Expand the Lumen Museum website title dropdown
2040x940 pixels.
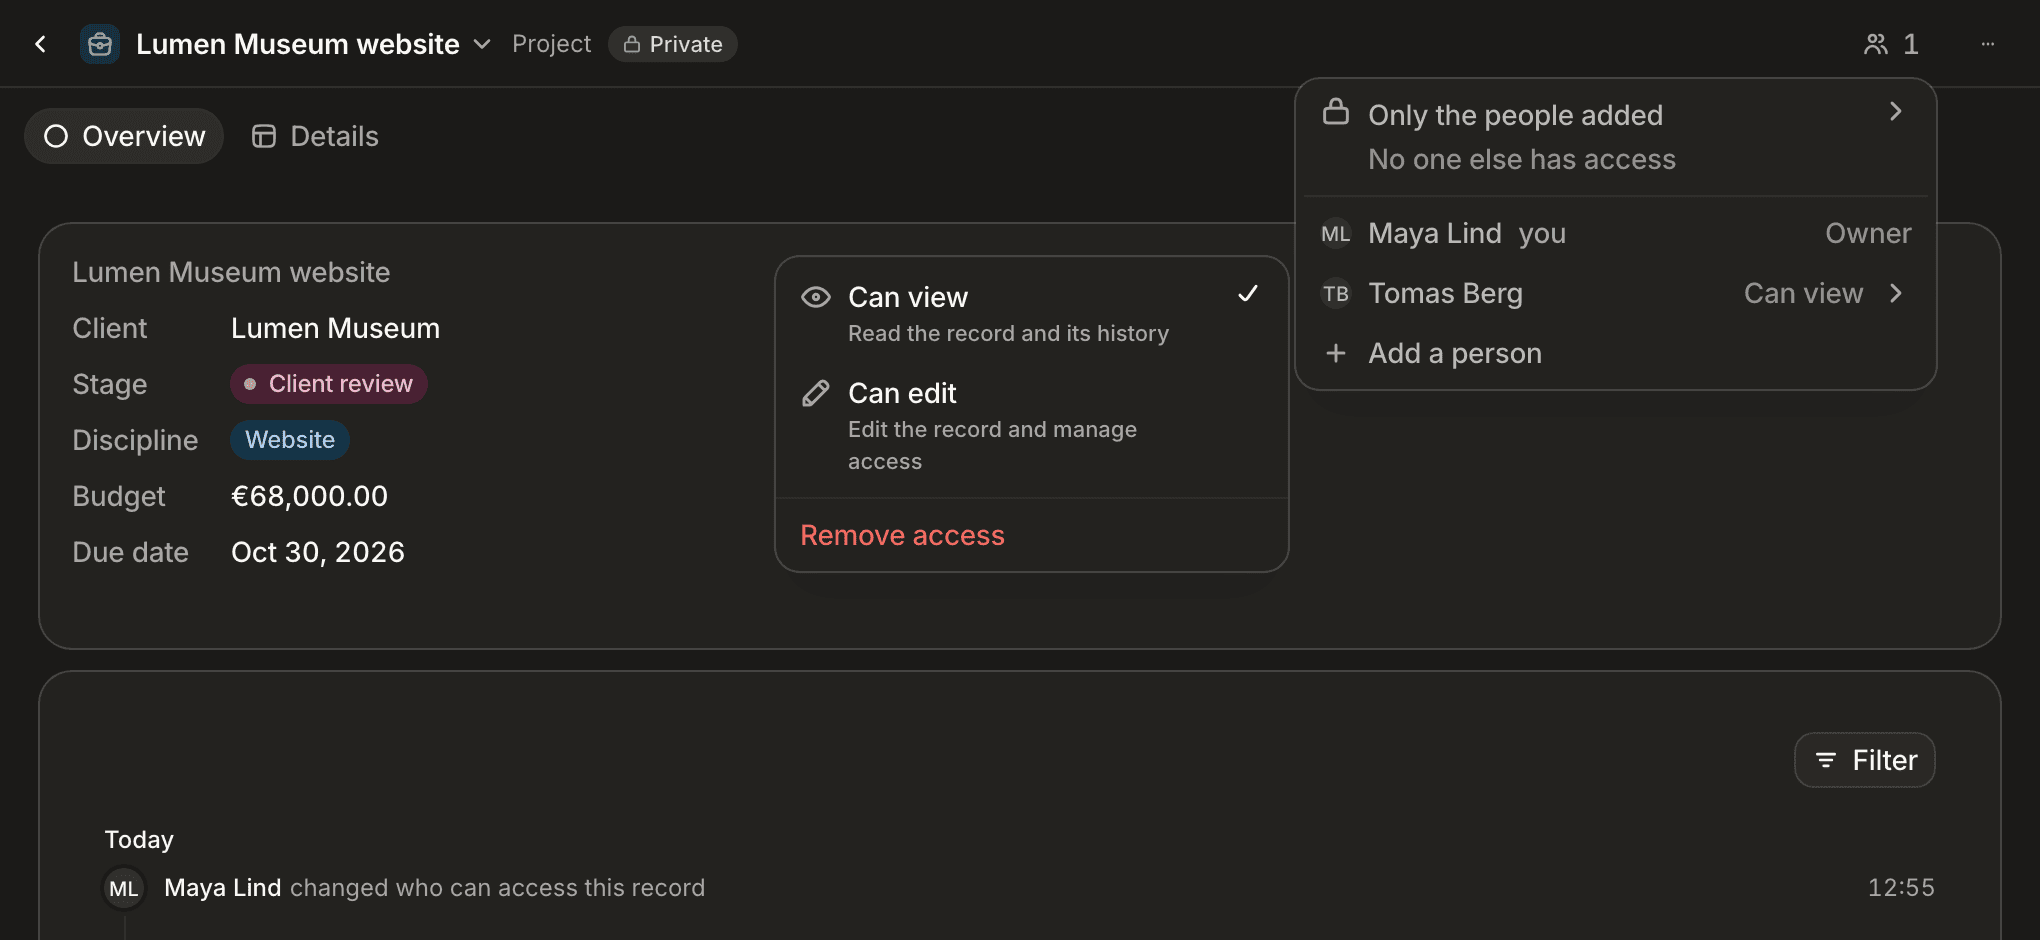482,44
